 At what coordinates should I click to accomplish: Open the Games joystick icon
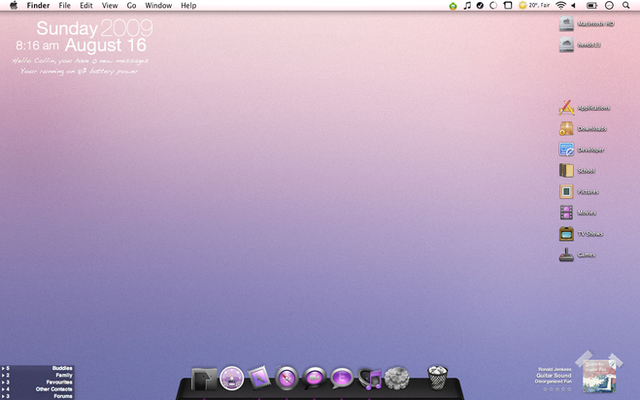click(566, 255)
